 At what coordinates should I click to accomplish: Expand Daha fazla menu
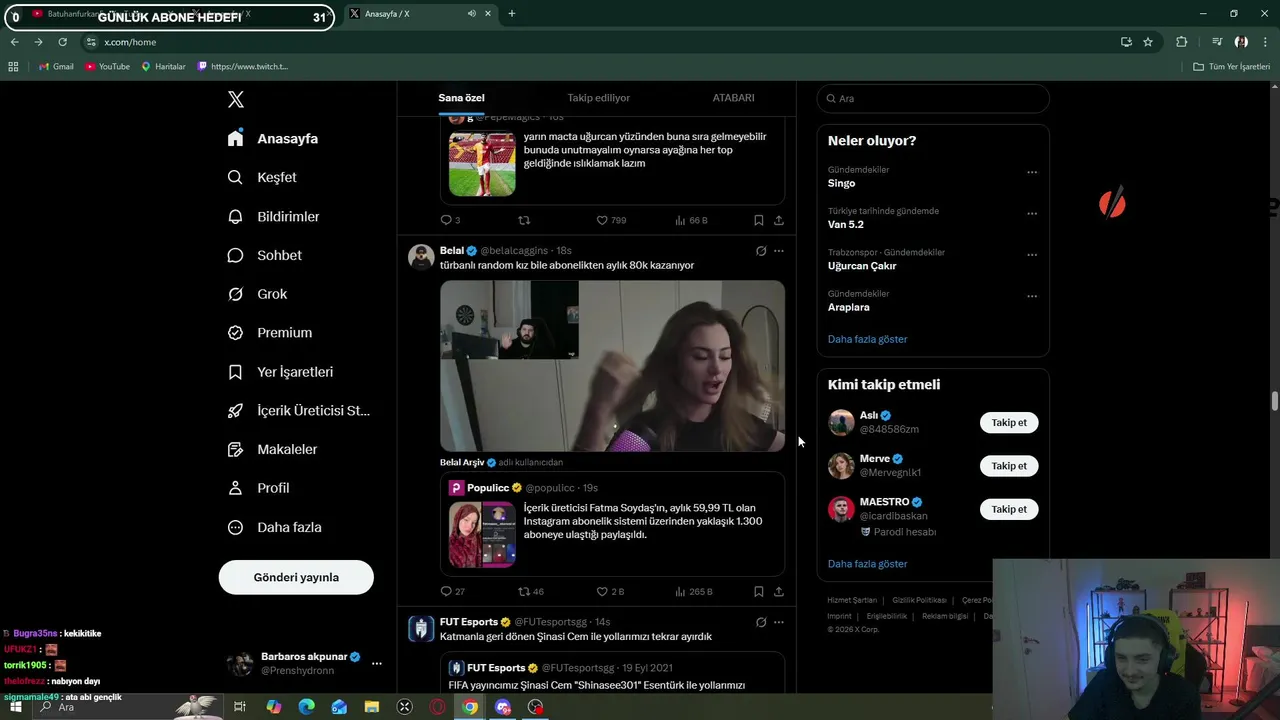click(x=274, y=527)
